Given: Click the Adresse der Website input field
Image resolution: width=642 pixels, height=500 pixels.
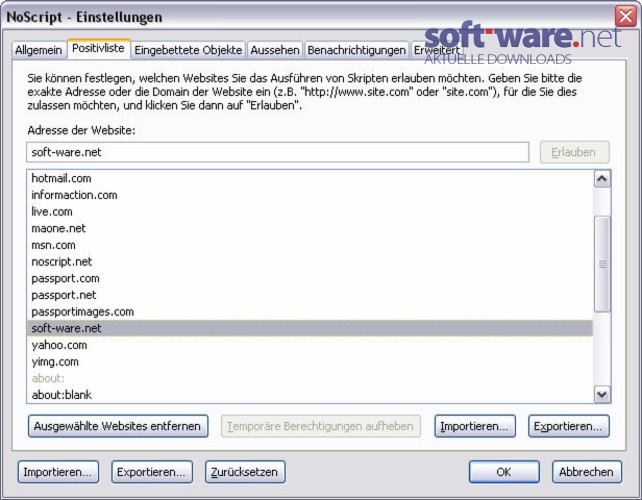Looking at the screenshot, I should (278, 152).
